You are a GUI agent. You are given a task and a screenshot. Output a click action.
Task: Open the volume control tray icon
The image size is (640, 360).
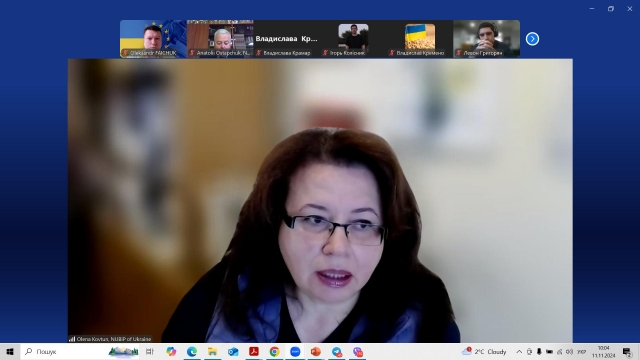click(569, 351)
